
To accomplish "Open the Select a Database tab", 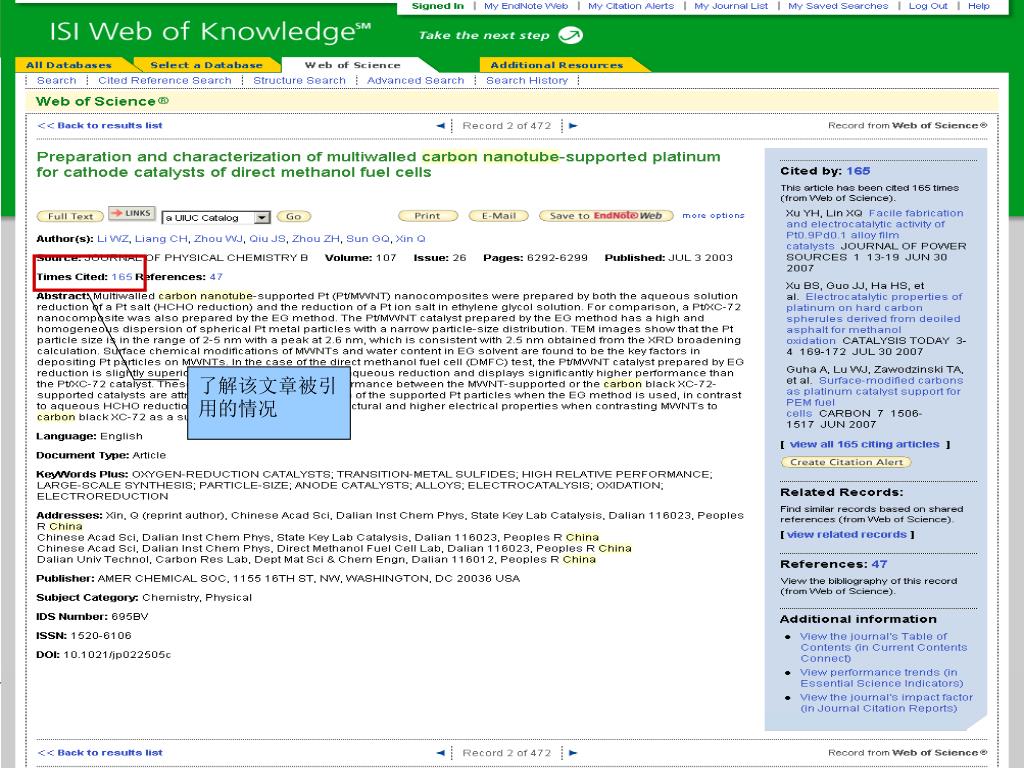I will [206, 65].
